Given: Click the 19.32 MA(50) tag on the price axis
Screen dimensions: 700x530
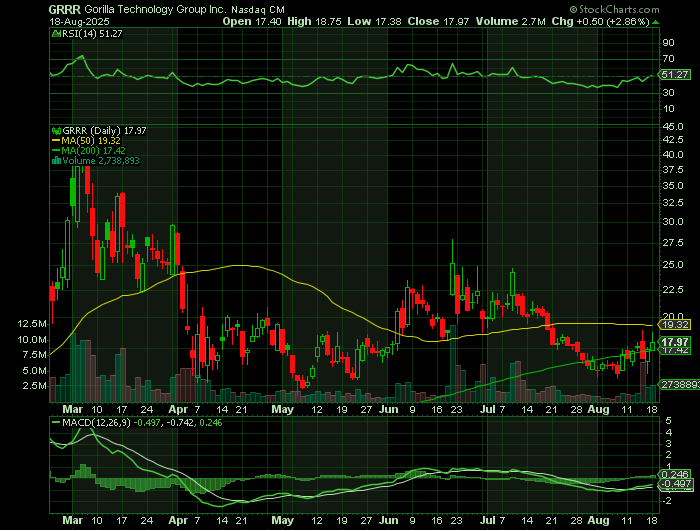Looking at the screenshot, I should point(675,325).
